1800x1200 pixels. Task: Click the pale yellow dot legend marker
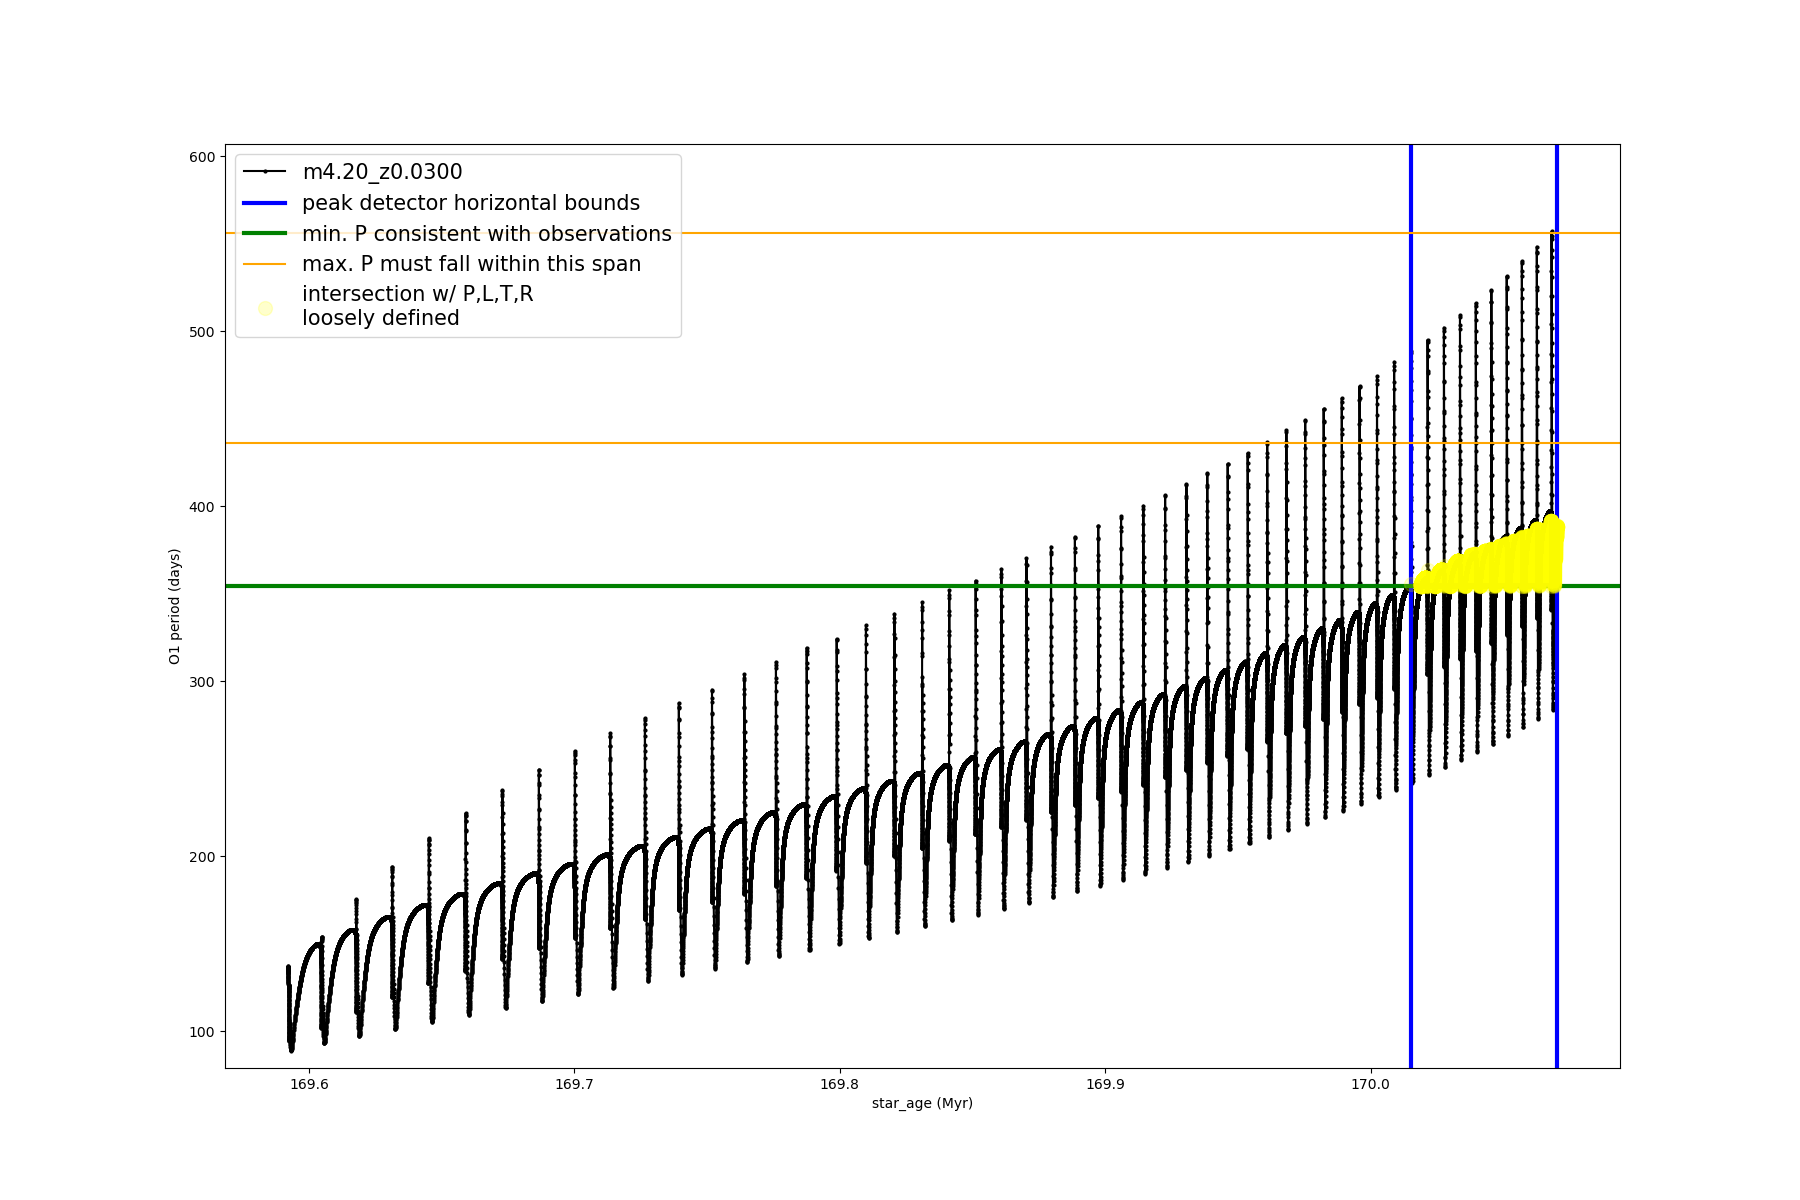265,308
